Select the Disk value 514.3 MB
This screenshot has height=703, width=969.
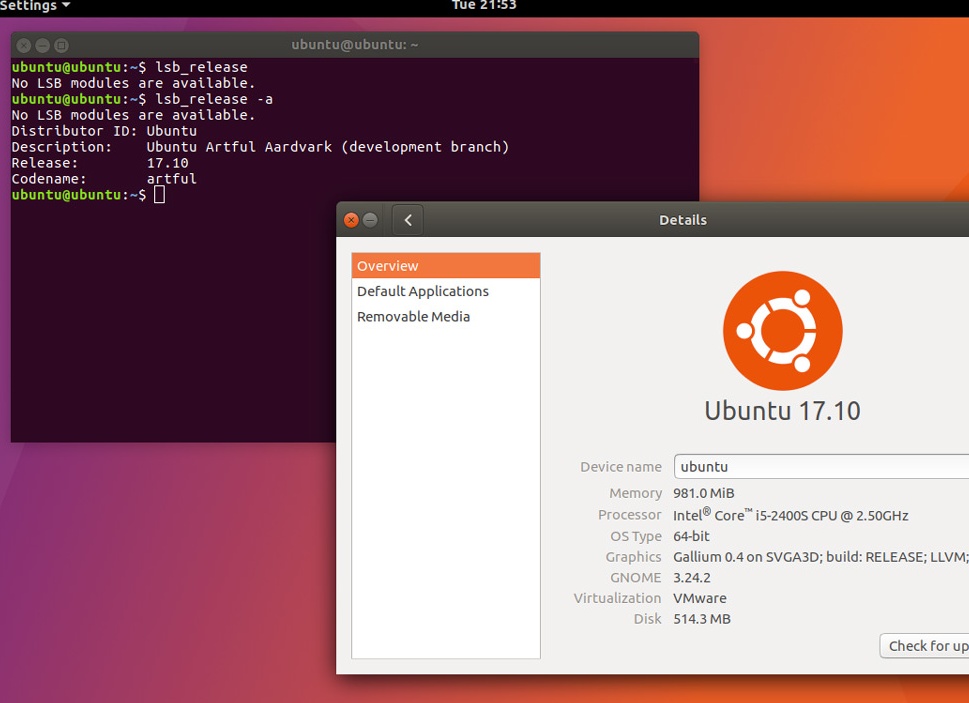702,619
